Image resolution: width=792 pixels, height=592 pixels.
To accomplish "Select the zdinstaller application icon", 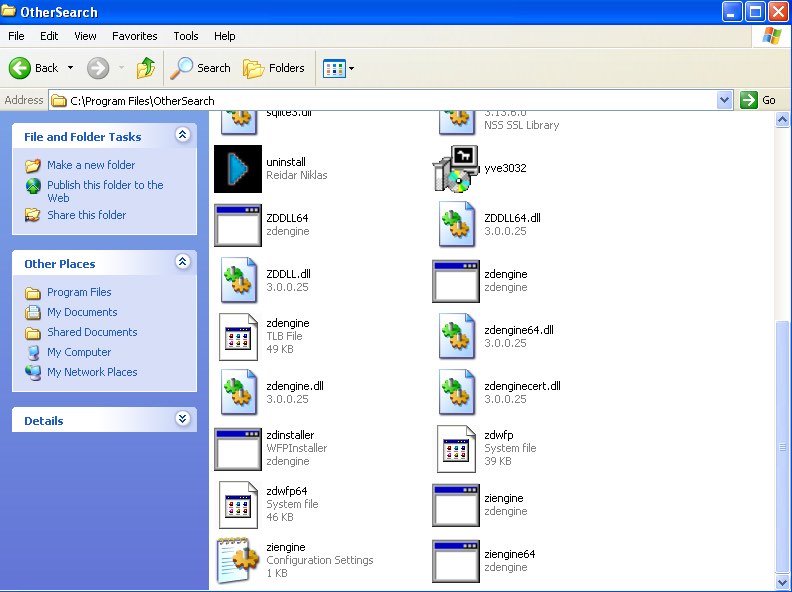I will click(x=238, y=449).
